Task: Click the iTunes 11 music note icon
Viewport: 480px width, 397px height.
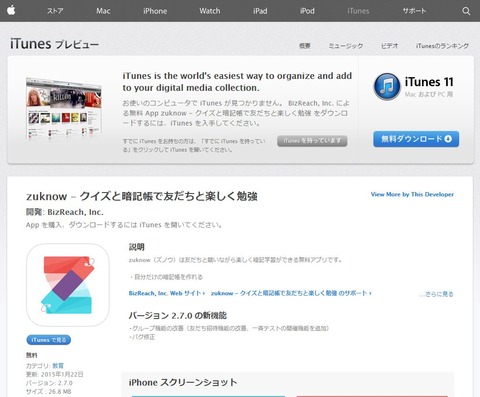Action: point(387,87)
